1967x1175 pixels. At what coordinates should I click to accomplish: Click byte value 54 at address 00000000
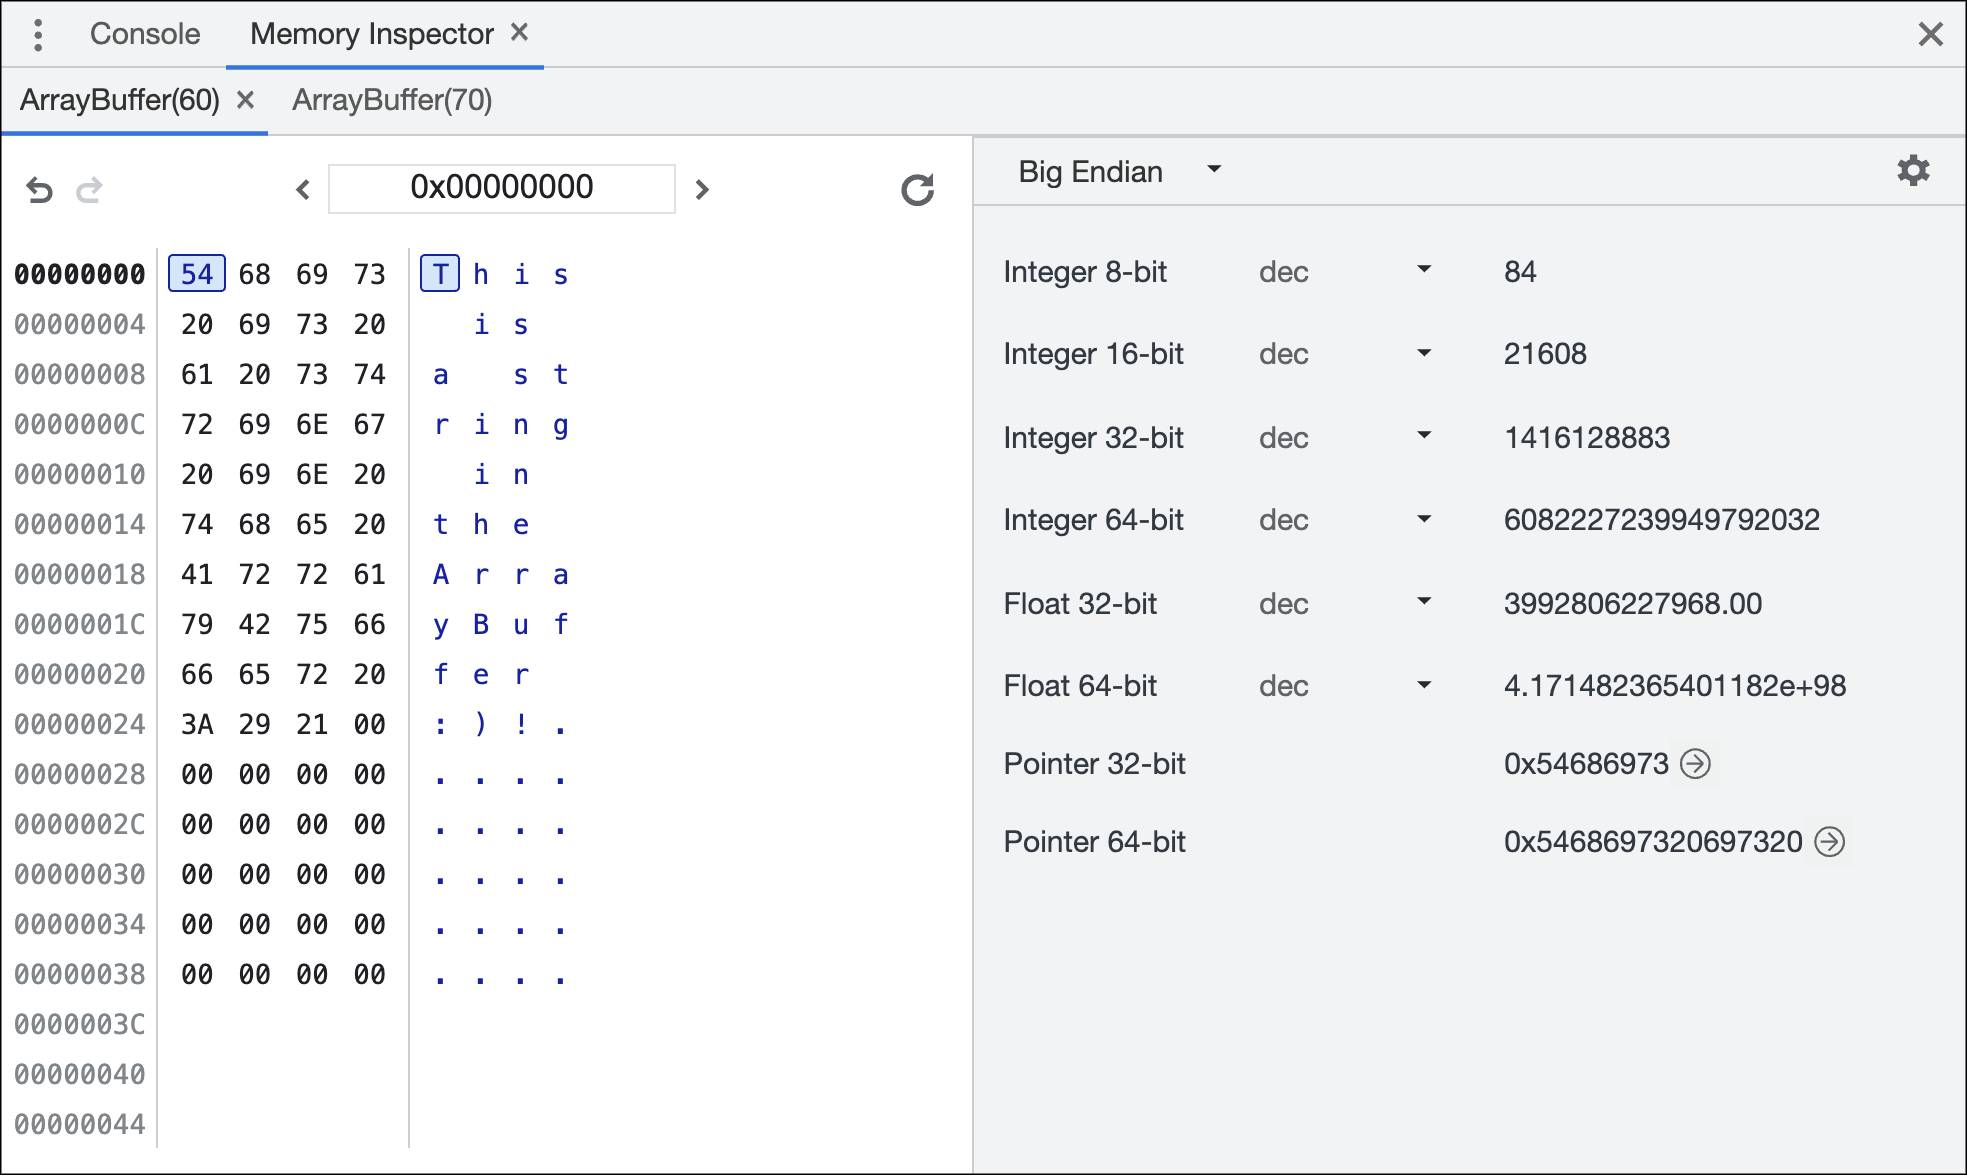(x=196, y=273)
